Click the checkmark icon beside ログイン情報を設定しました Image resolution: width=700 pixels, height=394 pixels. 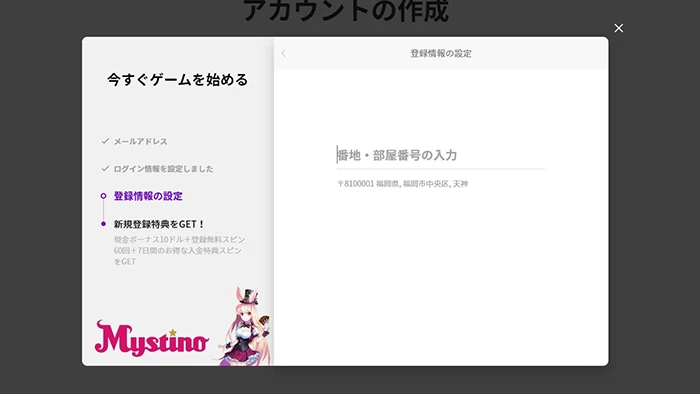[105, 168]
